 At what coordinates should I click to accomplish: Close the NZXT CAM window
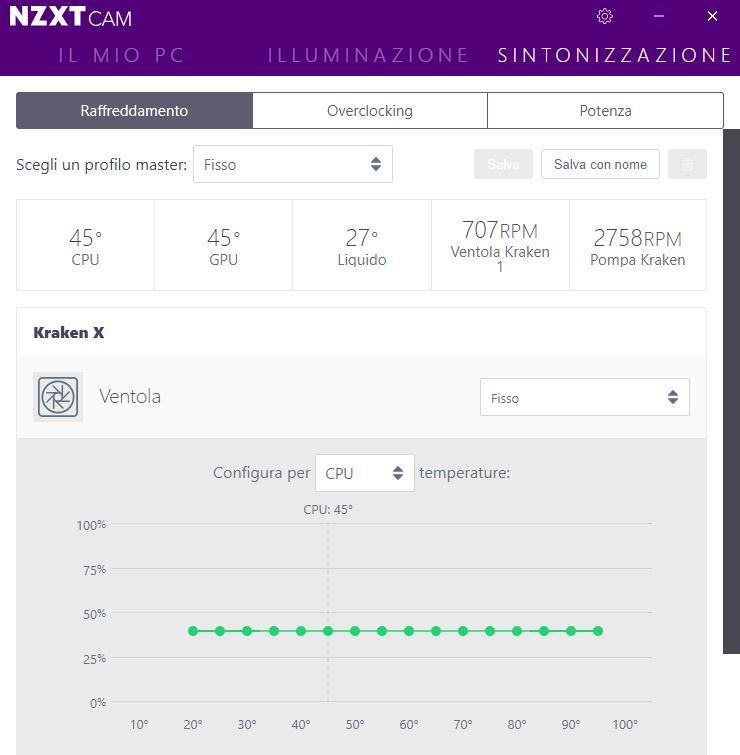712,16
